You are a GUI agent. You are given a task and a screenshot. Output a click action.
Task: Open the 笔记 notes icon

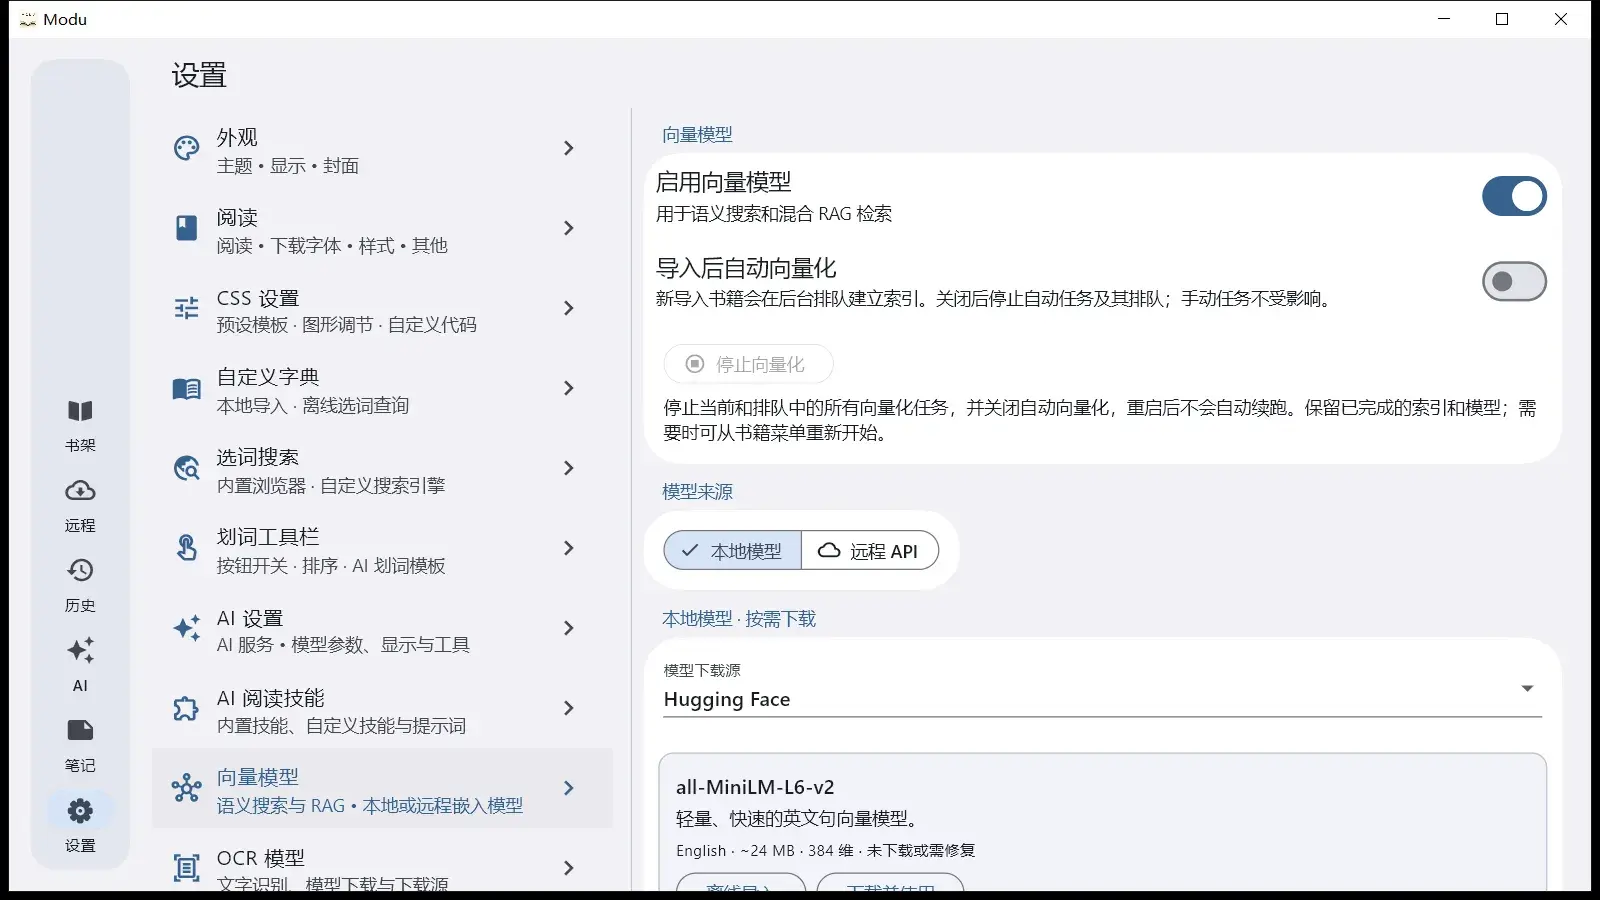[x=80, y=730]
